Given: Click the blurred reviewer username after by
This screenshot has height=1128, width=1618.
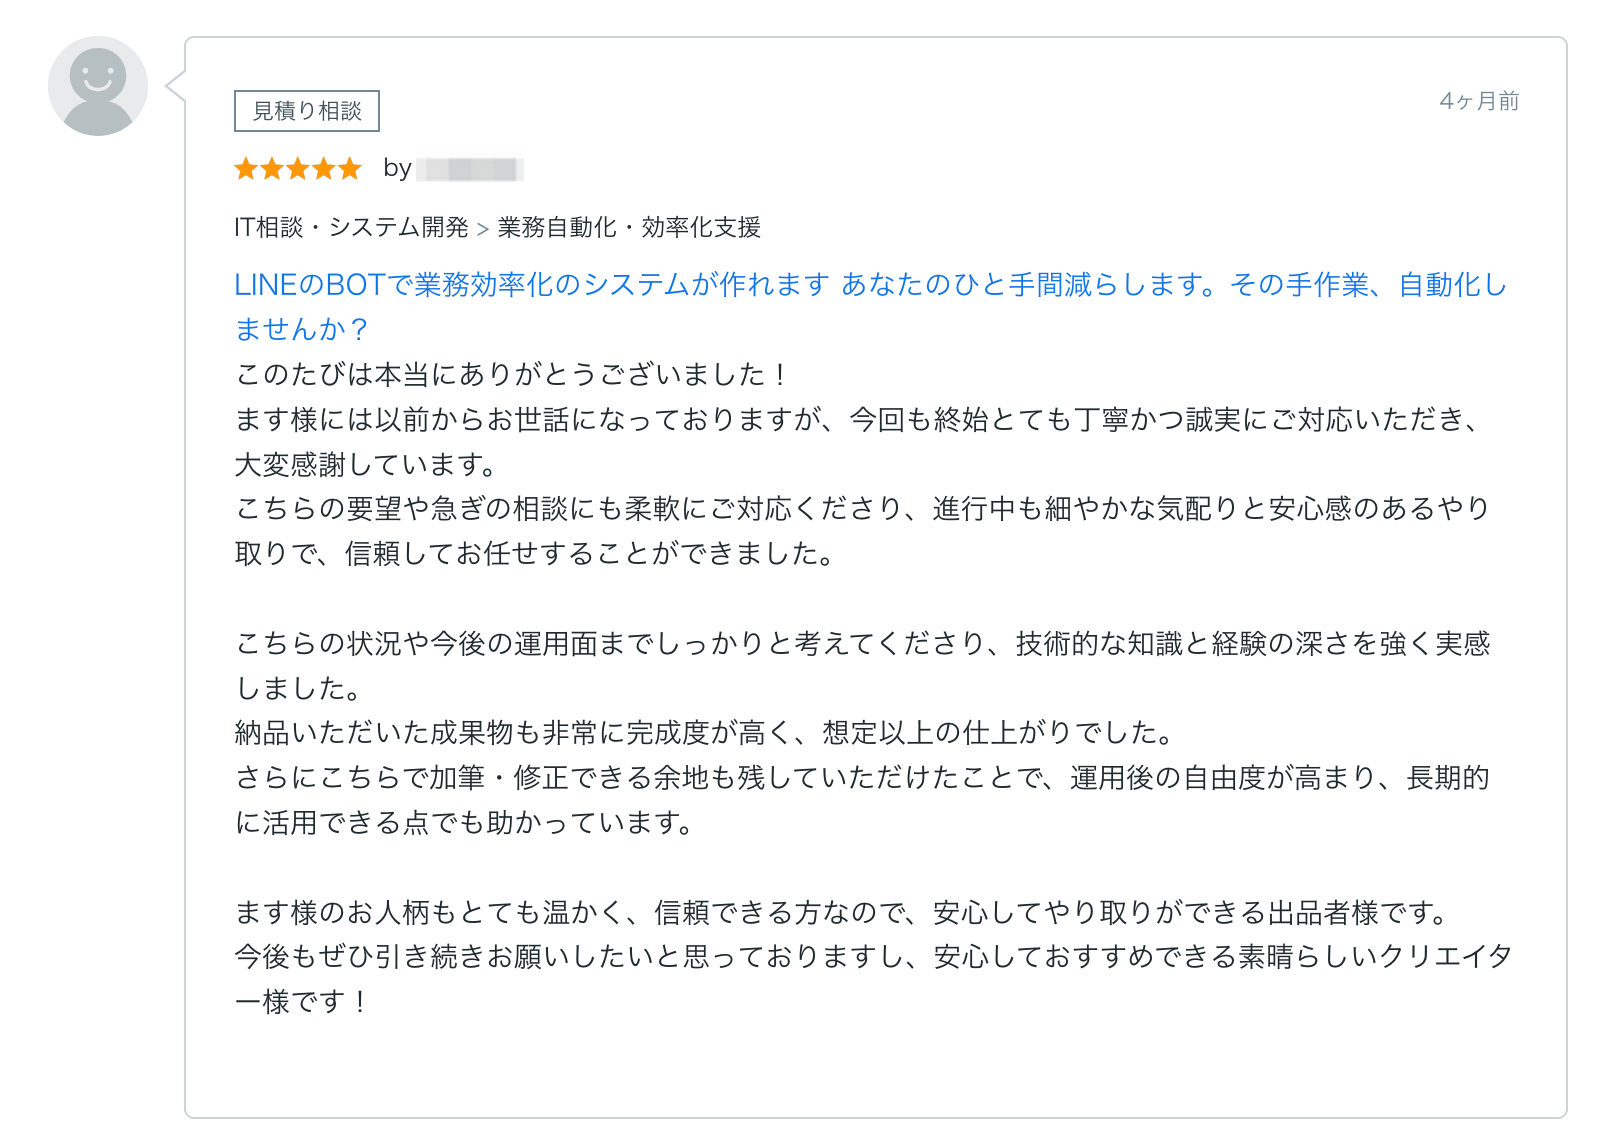Looking at the screenshot, I should tap(470, 169).
